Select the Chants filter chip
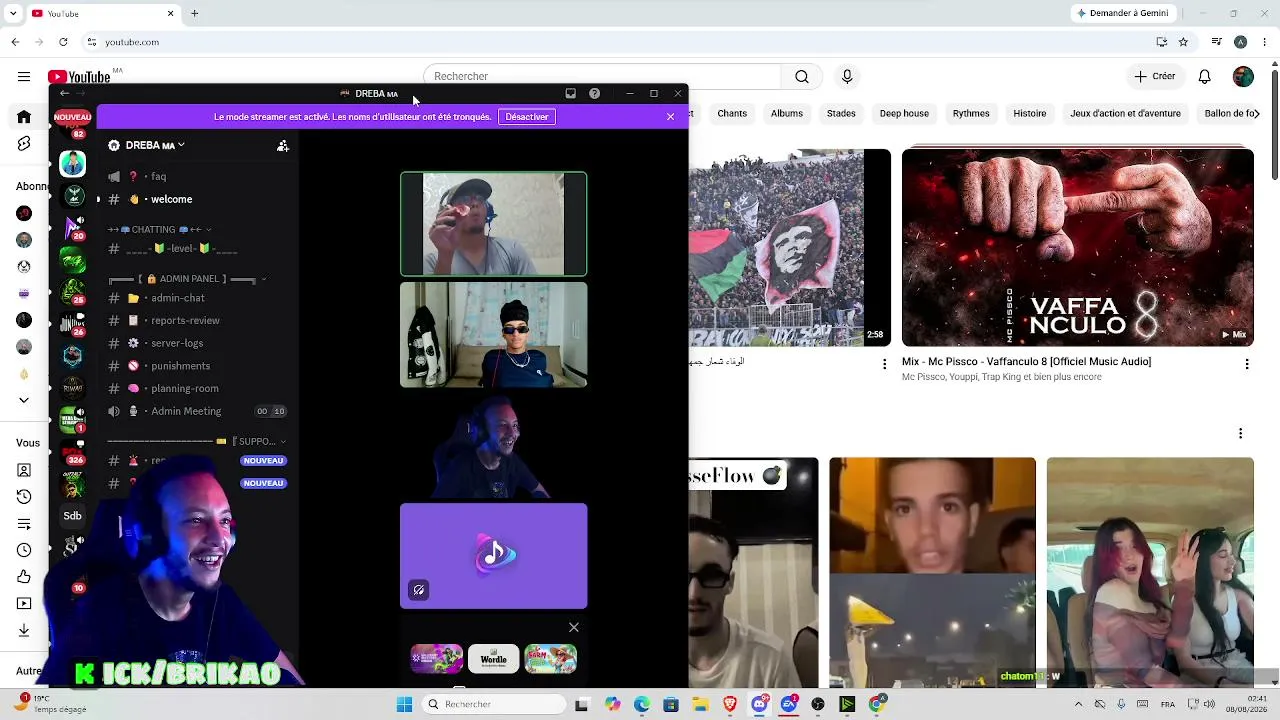This screenshot has width=1280, height=720. click(732, 114)
